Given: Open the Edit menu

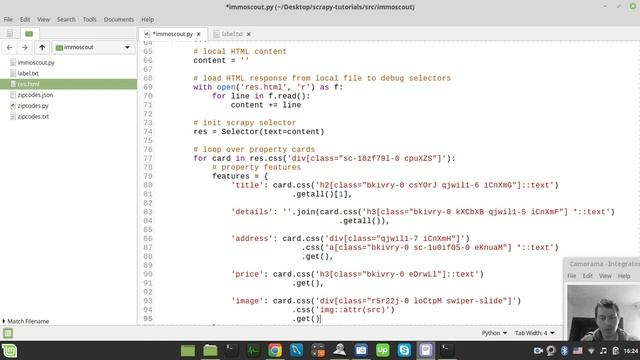Looking at the screenshot, I should click(x=25, y=19).
